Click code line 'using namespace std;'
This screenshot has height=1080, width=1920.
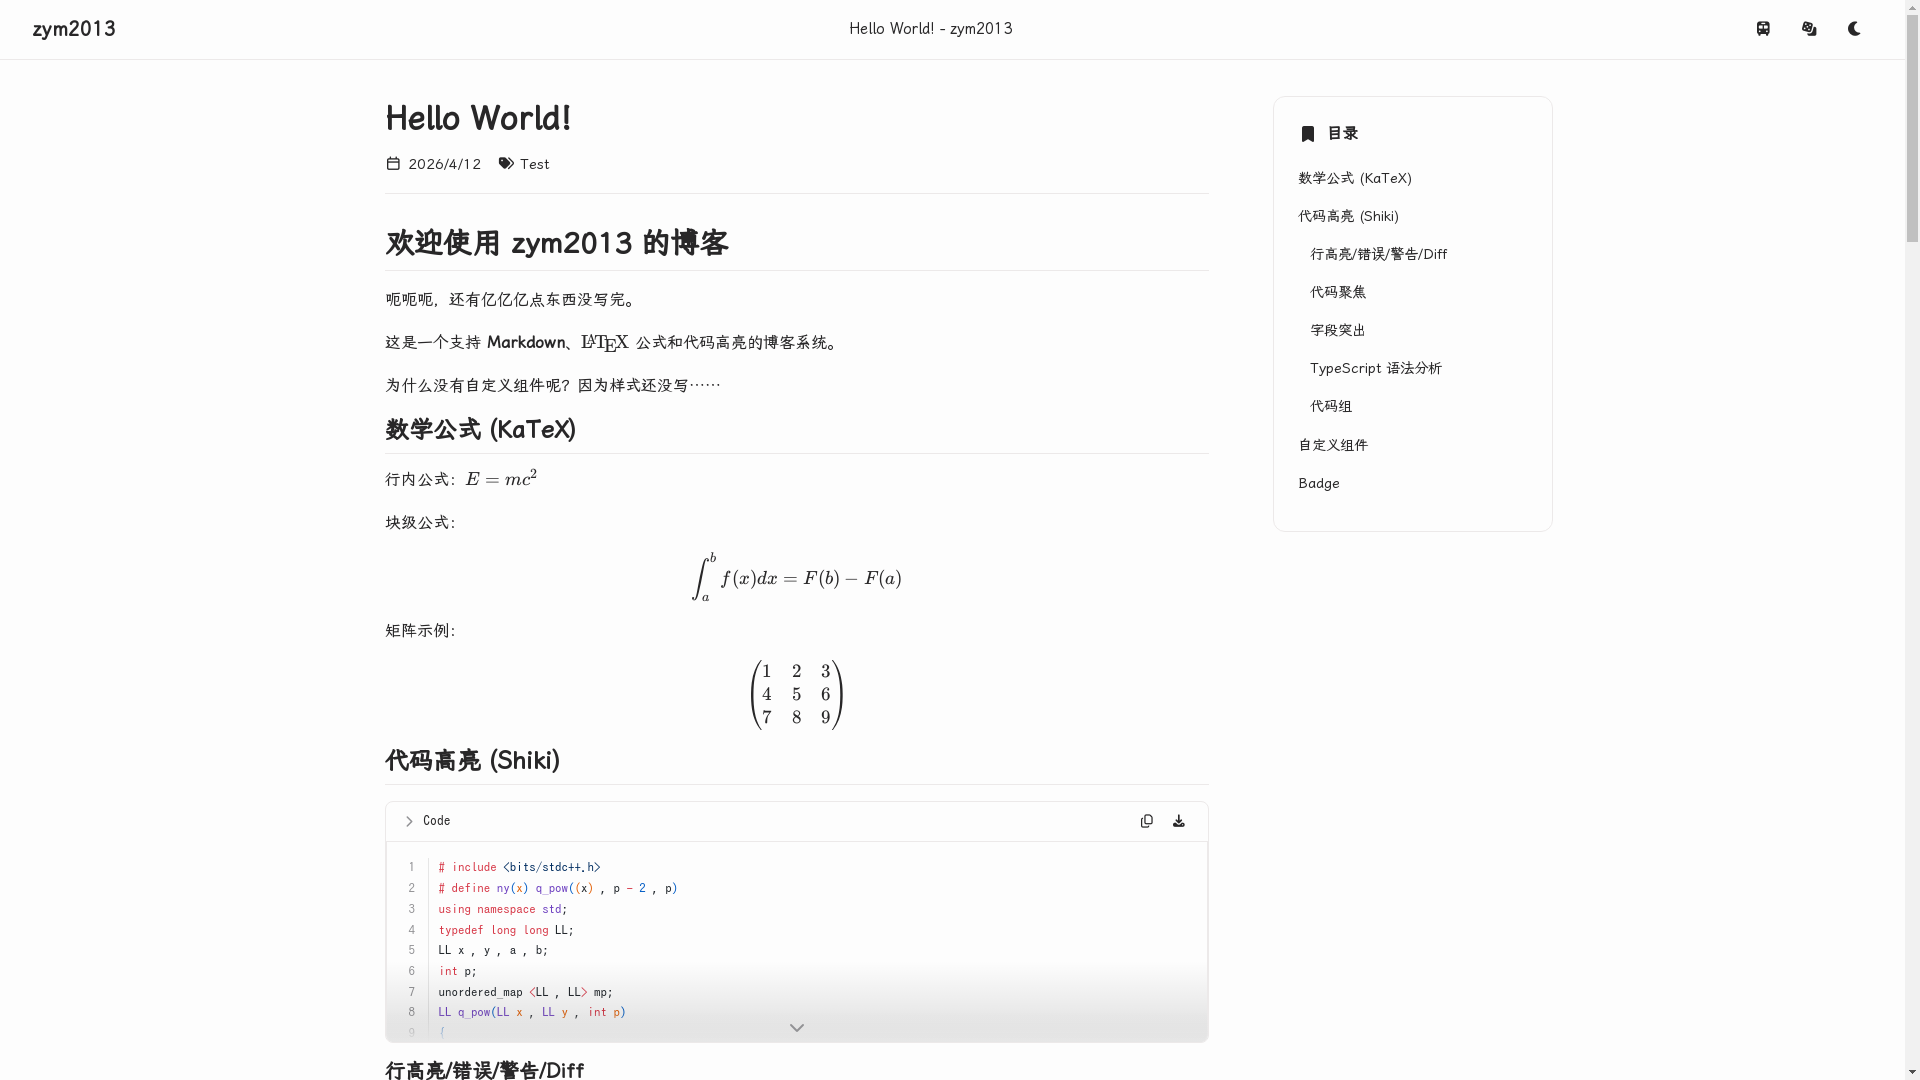[x=503, y=909]
